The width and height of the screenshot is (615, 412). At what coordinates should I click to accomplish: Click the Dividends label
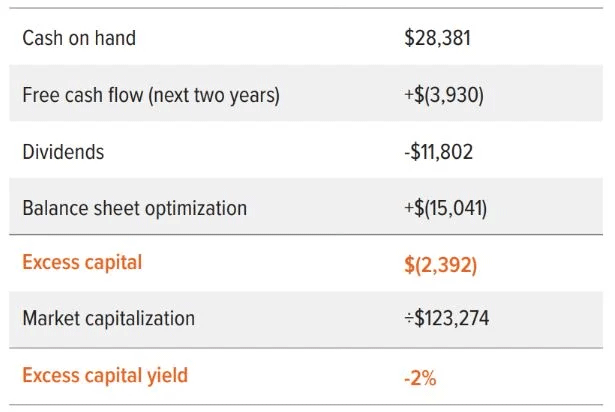tap(63, 153)
